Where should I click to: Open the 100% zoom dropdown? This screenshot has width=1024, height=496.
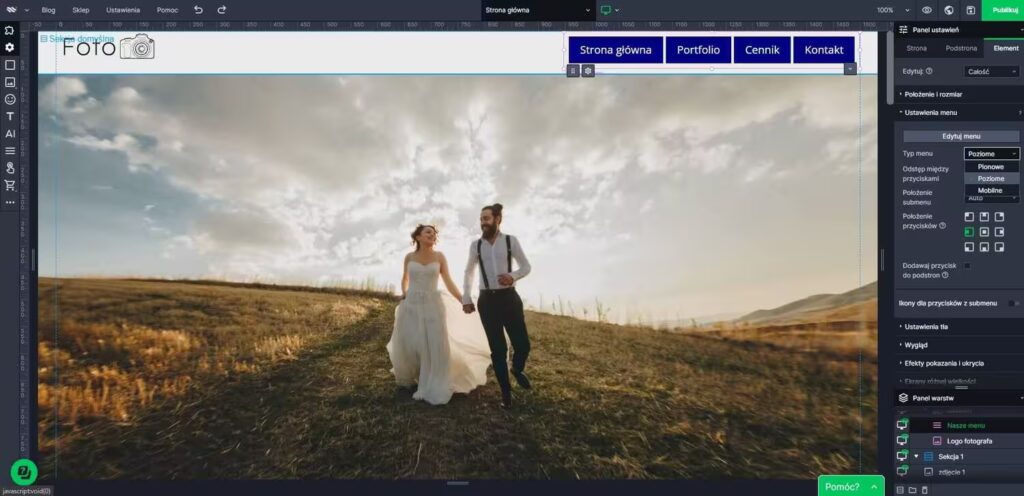pyautogui.click(x=893, y=10)
